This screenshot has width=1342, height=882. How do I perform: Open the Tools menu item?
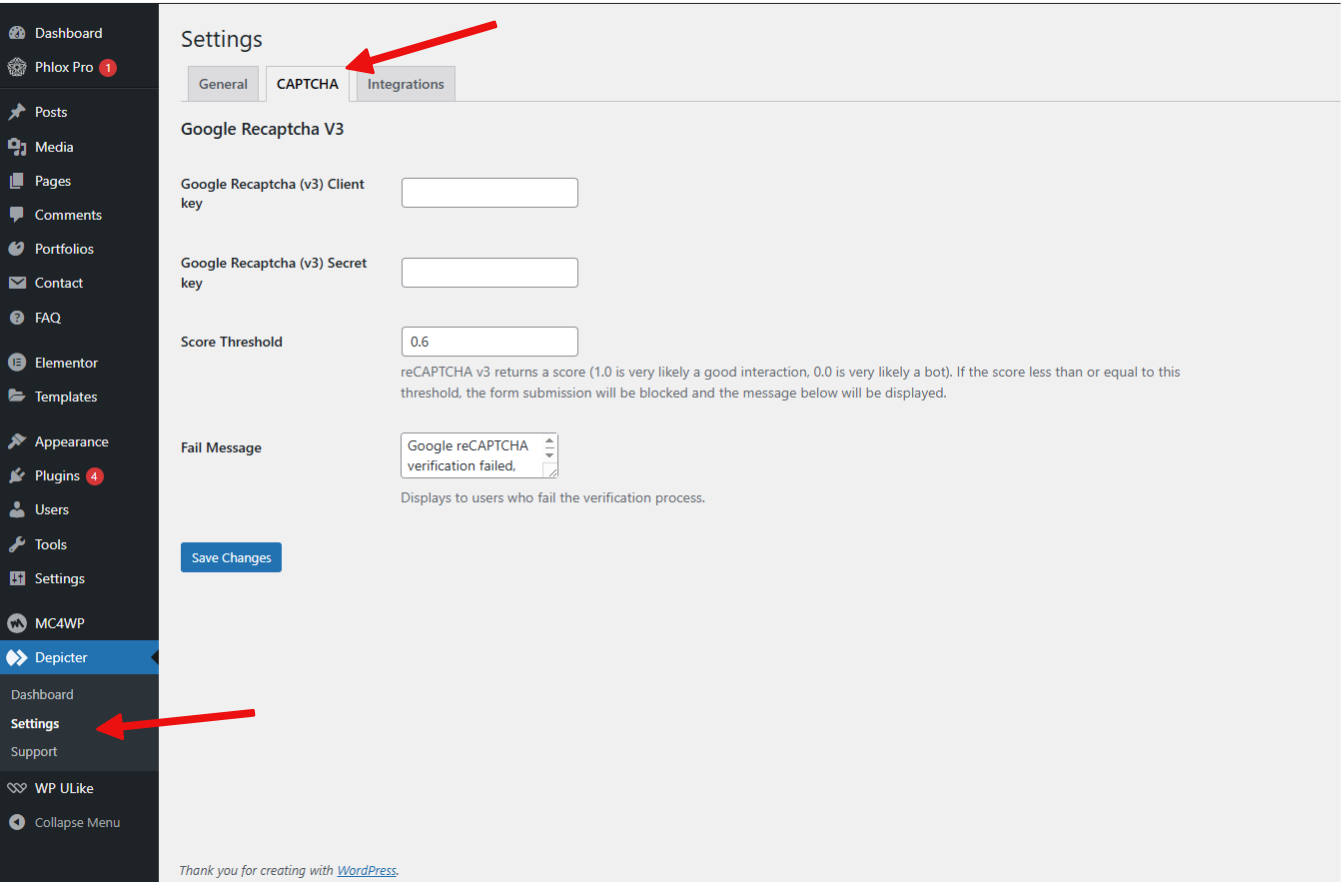point(51,545)
